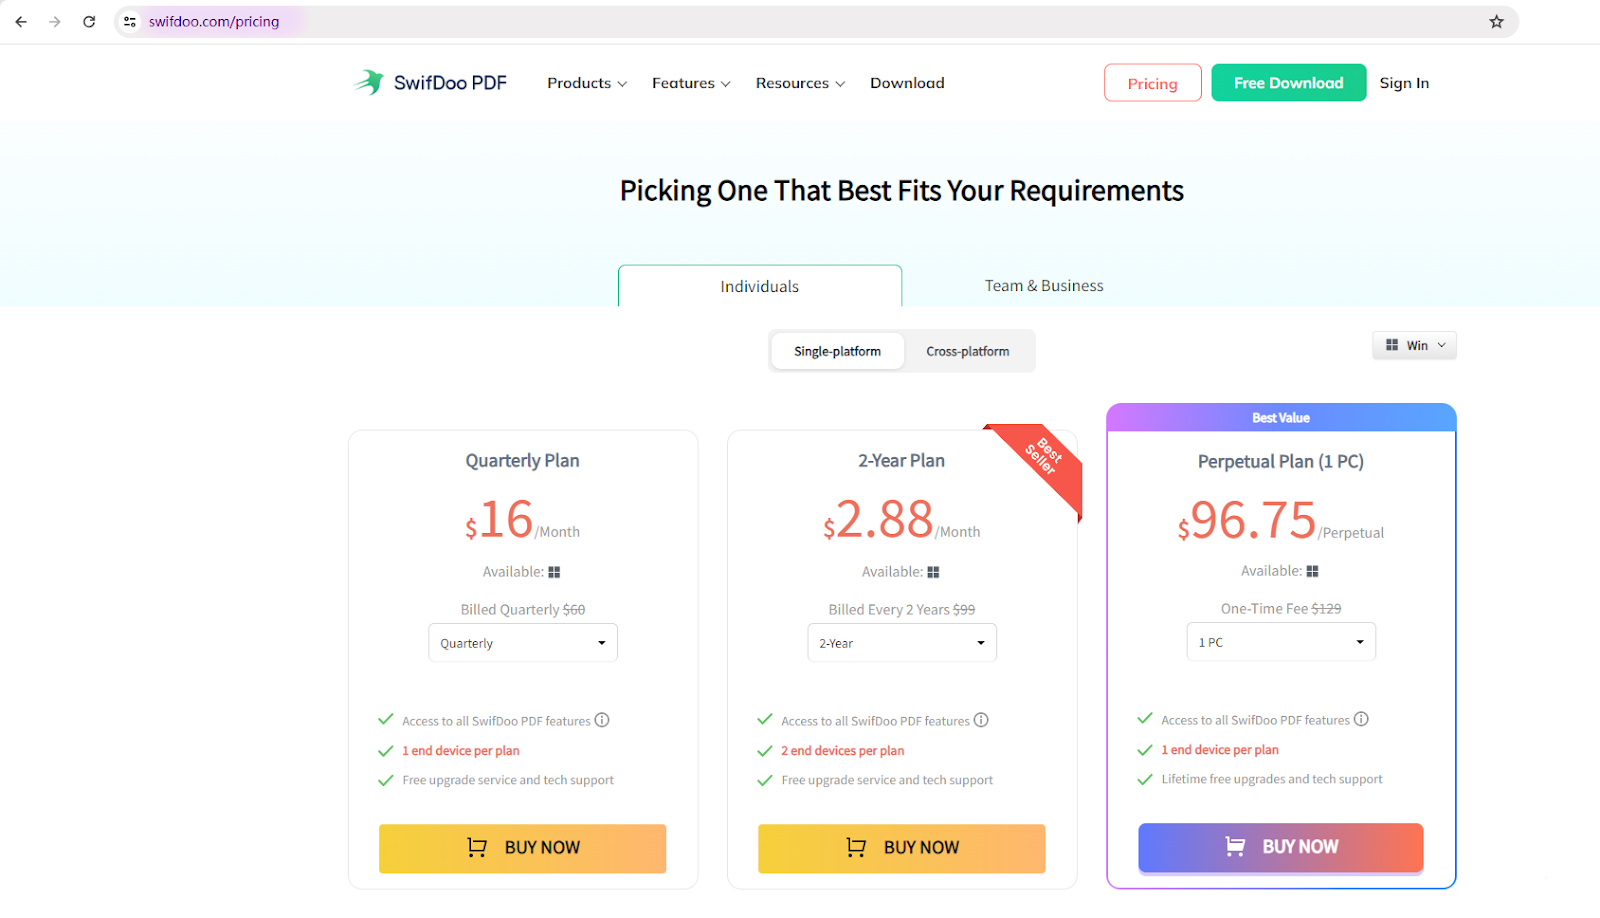
Task: Go back using the browser arrow
Action: click(21, 22)
